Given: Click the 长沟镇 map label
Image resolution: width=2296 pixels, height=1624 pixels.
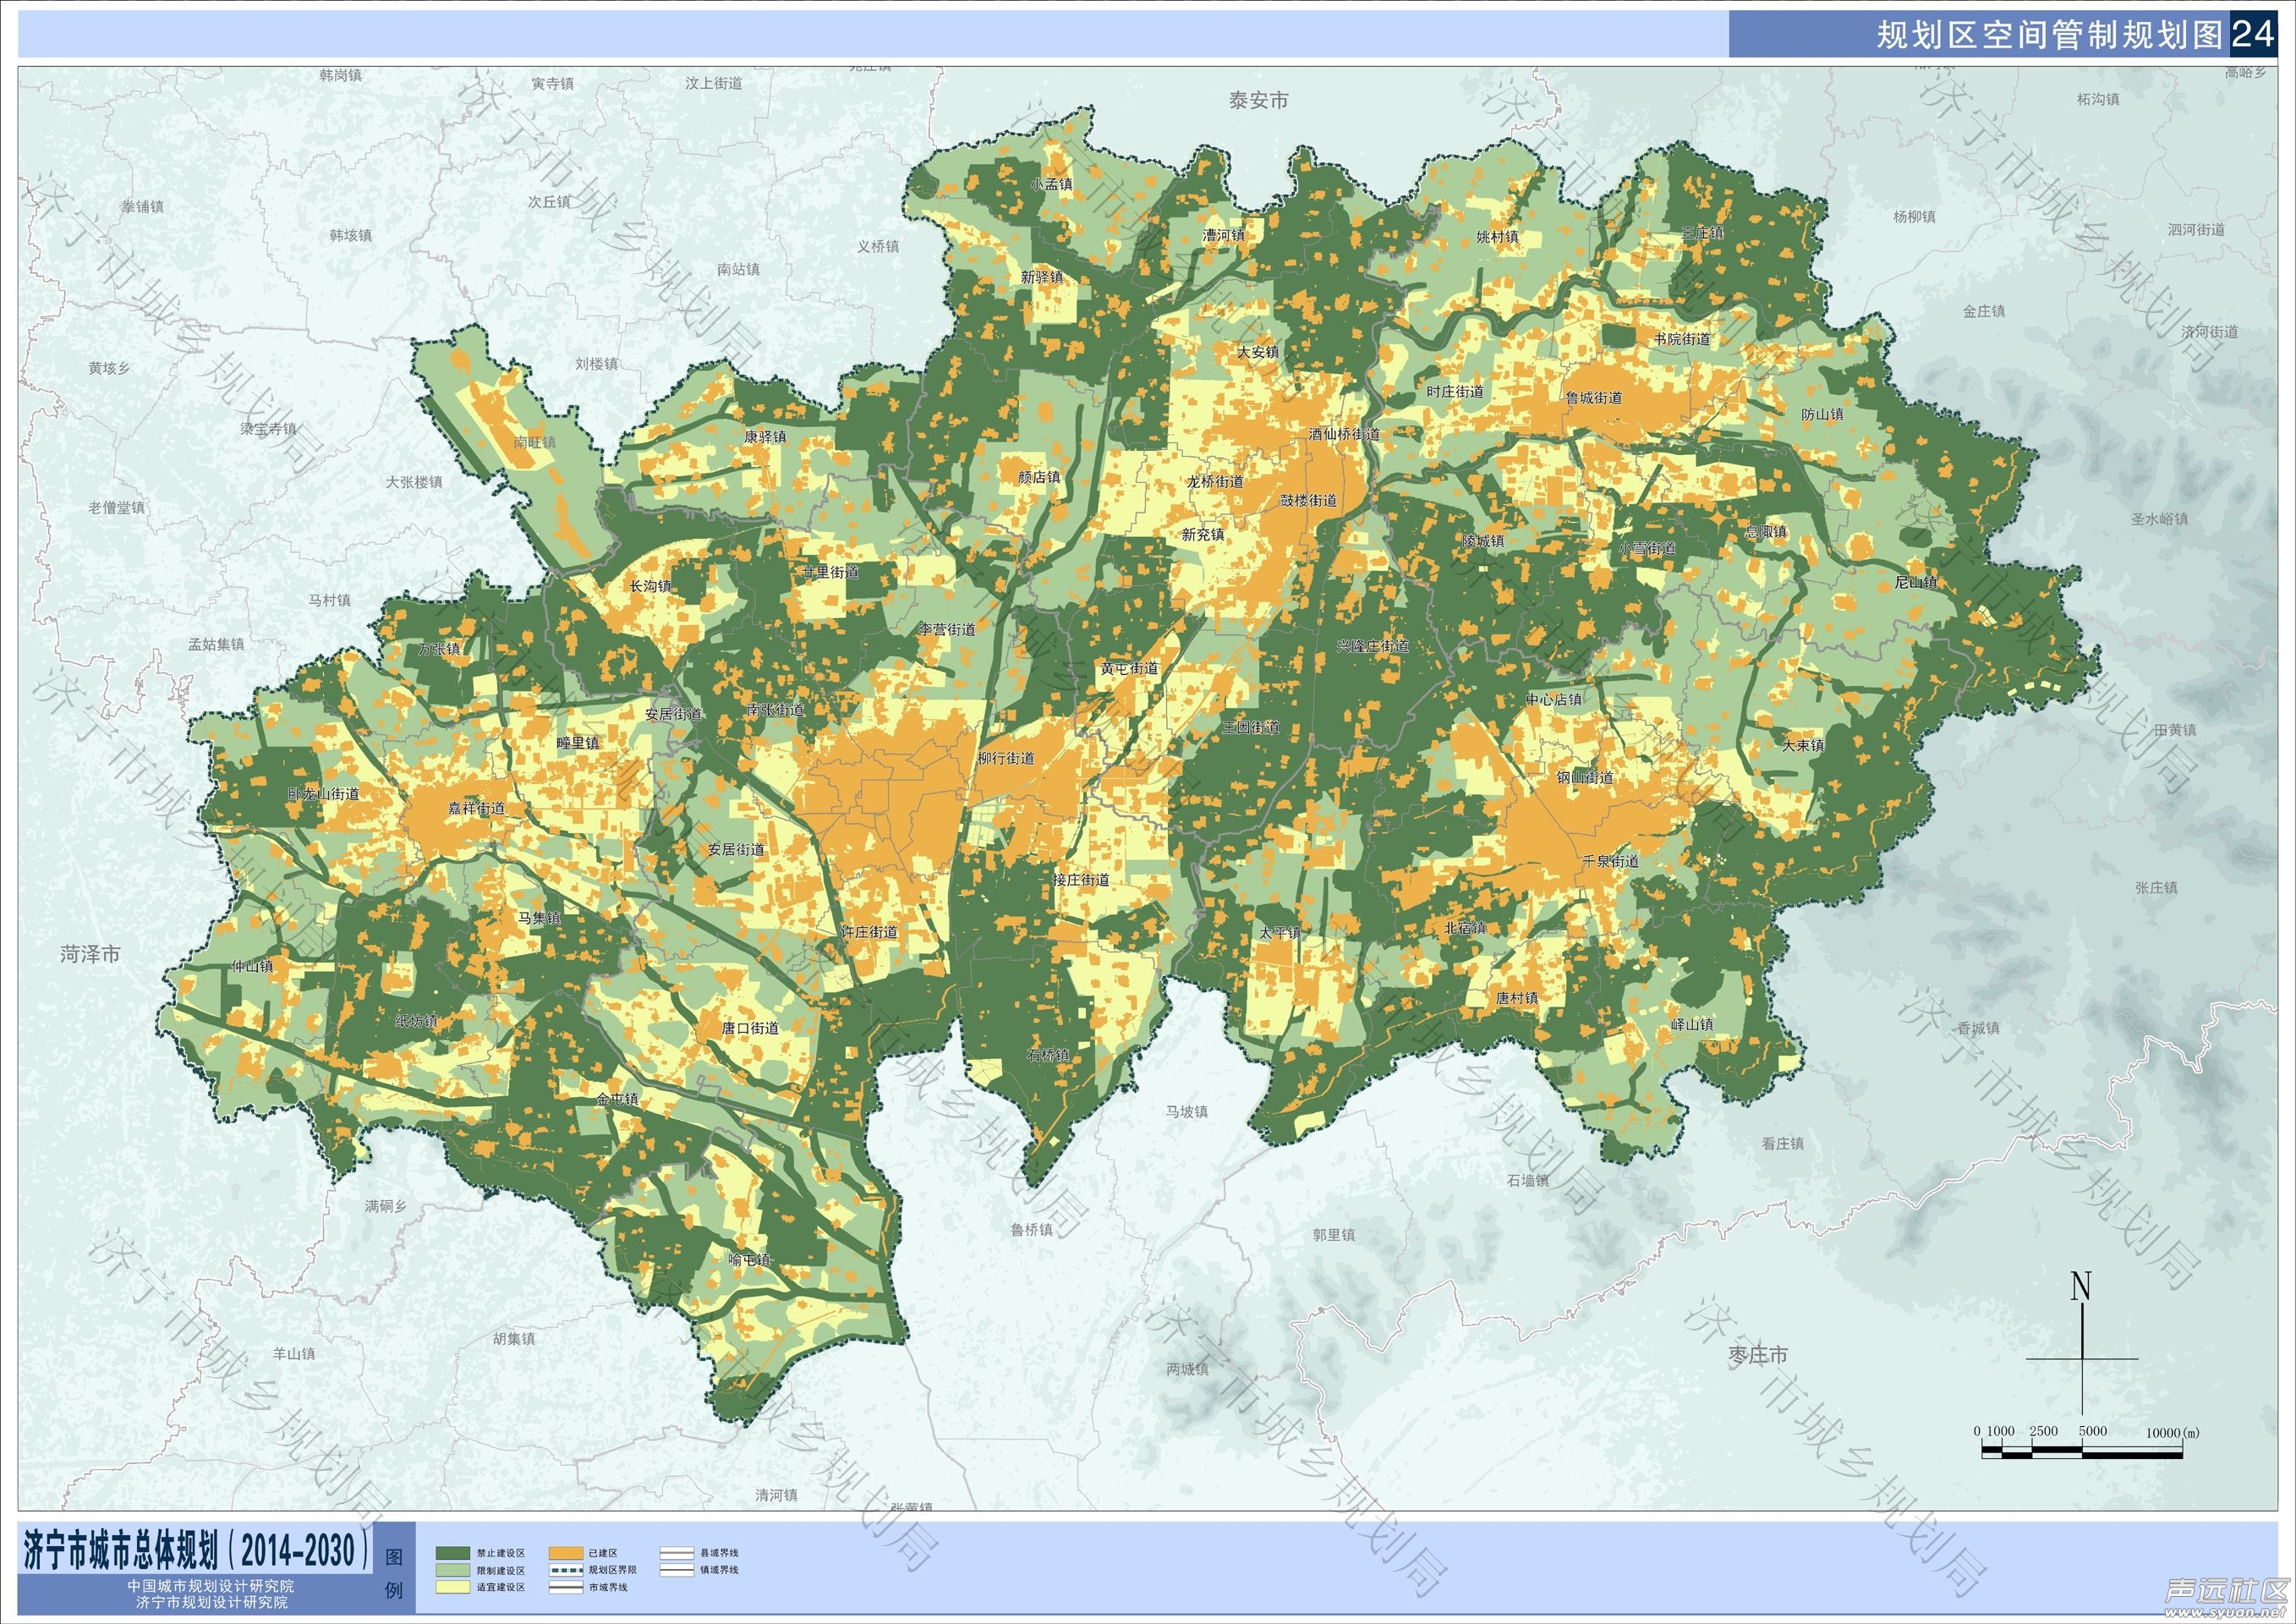Looking at the screenshot, I should [x=650, y=586].
